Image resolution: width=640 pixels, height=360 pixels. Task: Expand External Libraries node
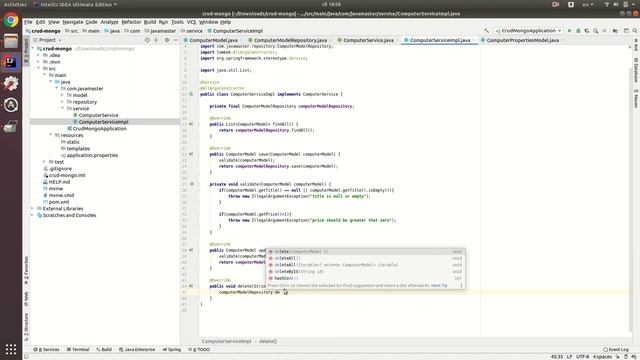coord(33,209)
